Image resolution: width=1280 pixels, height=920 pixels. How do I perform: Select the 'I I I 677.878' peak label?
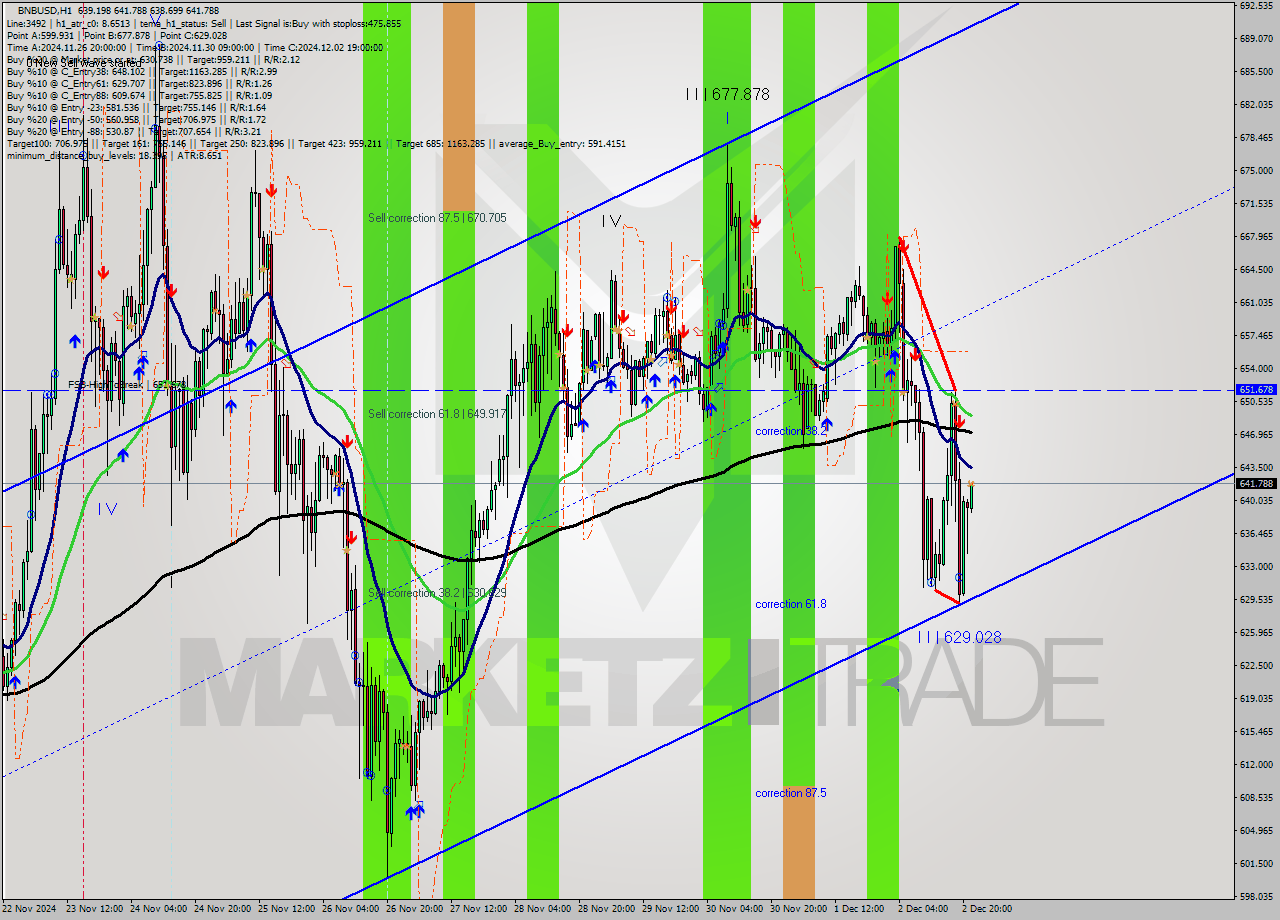pyautogui.click(x=727, y=94)
